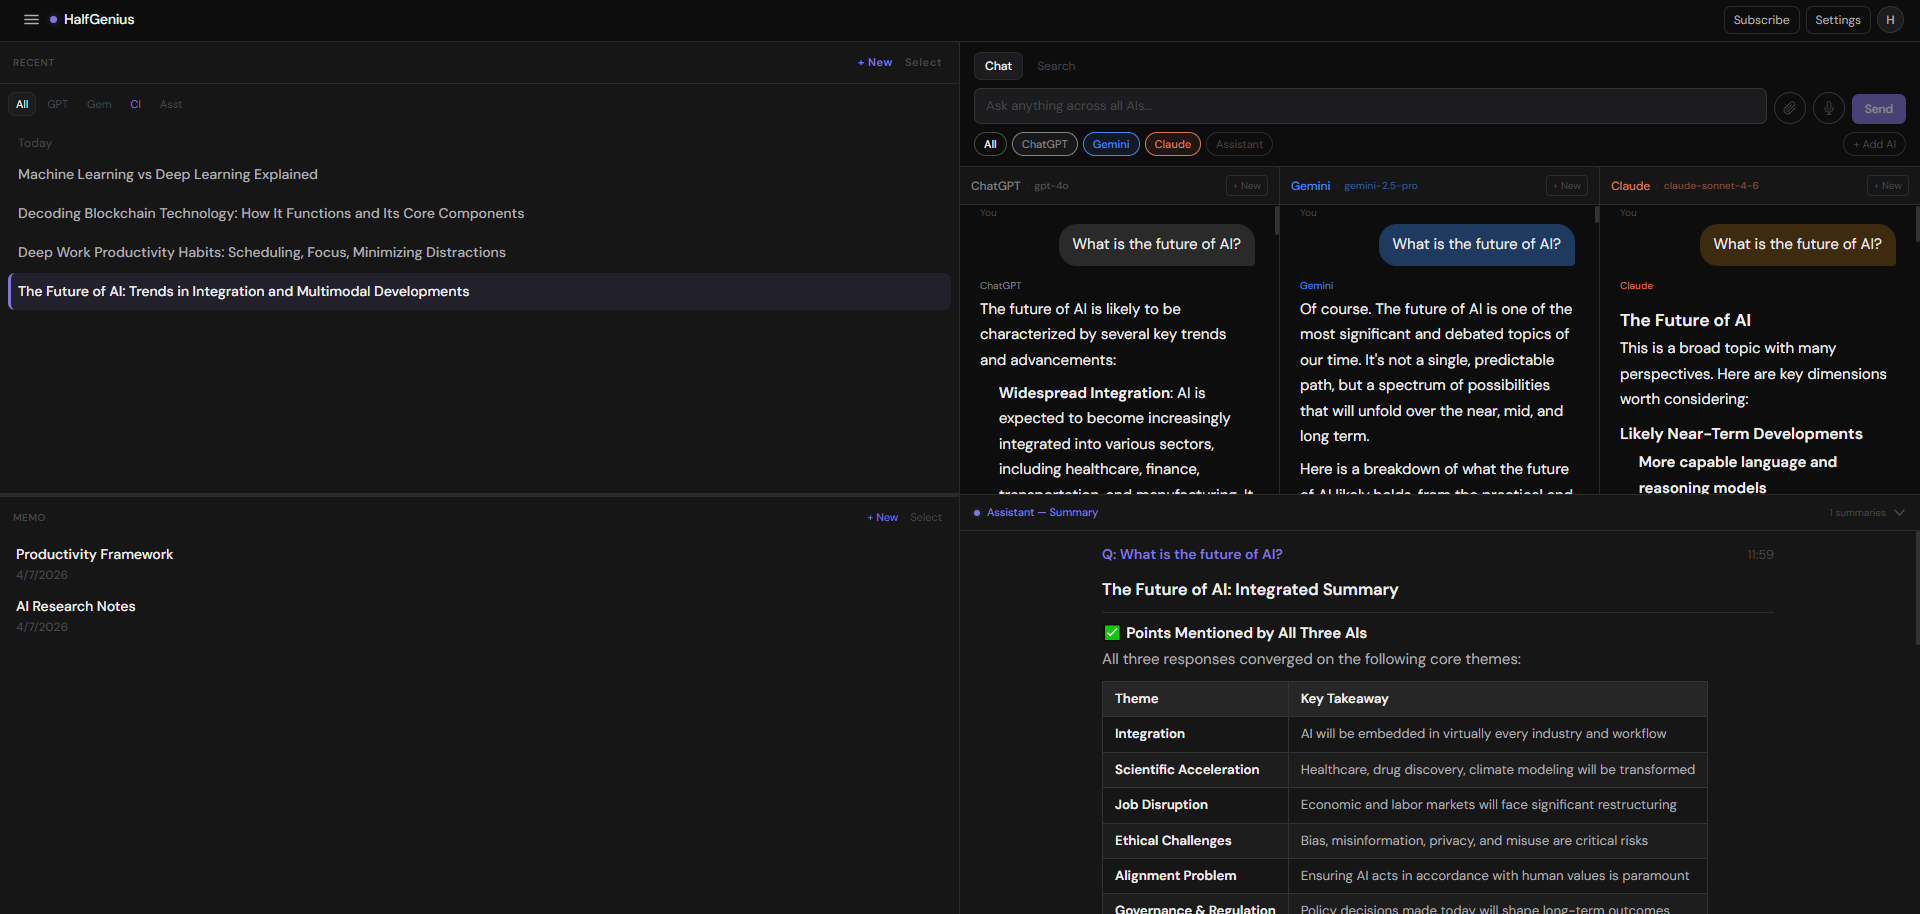Toggle the Claude target chip
Image resolution: width=1920 pixels, height=914 pixels.
[1173, 144]
